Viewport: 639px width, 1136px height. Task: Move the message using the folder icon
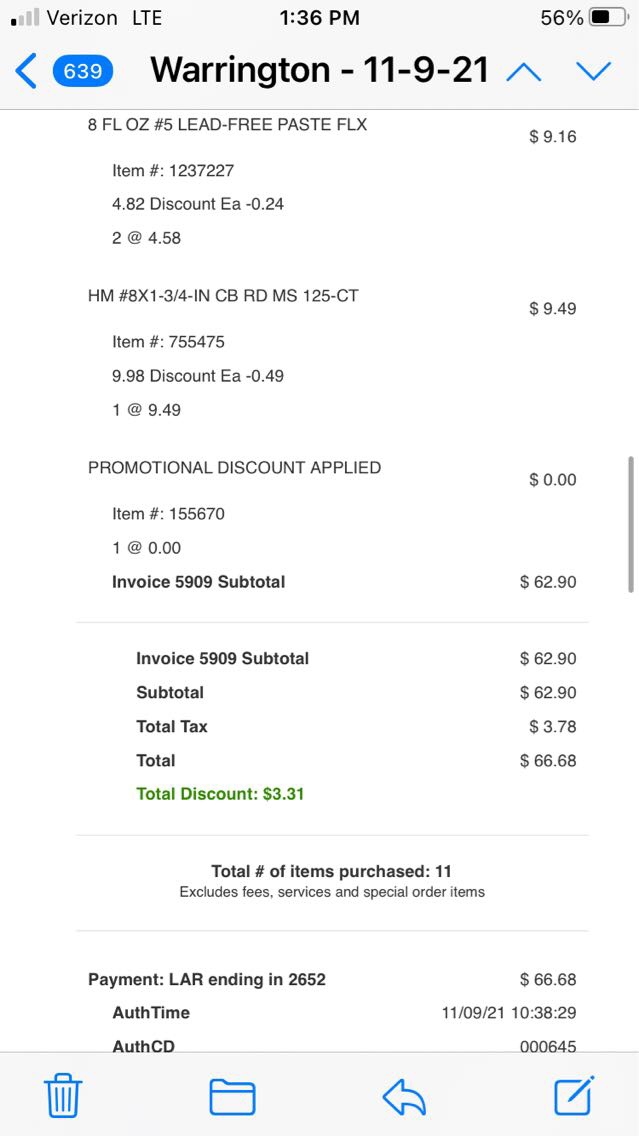tap(232, 1096)
